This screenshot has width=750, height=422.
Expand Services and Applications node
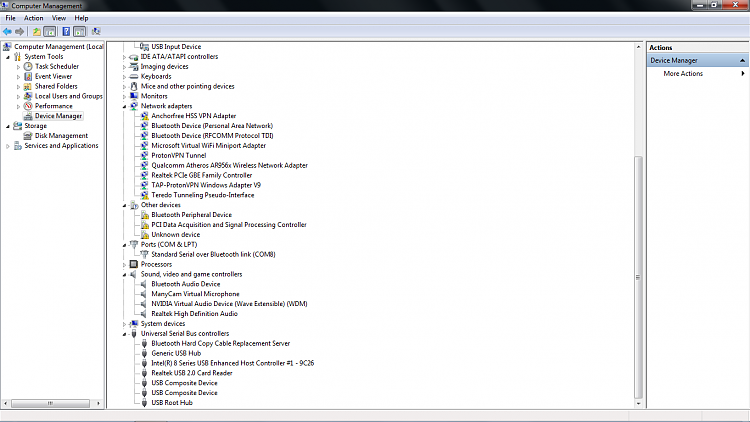8,146
